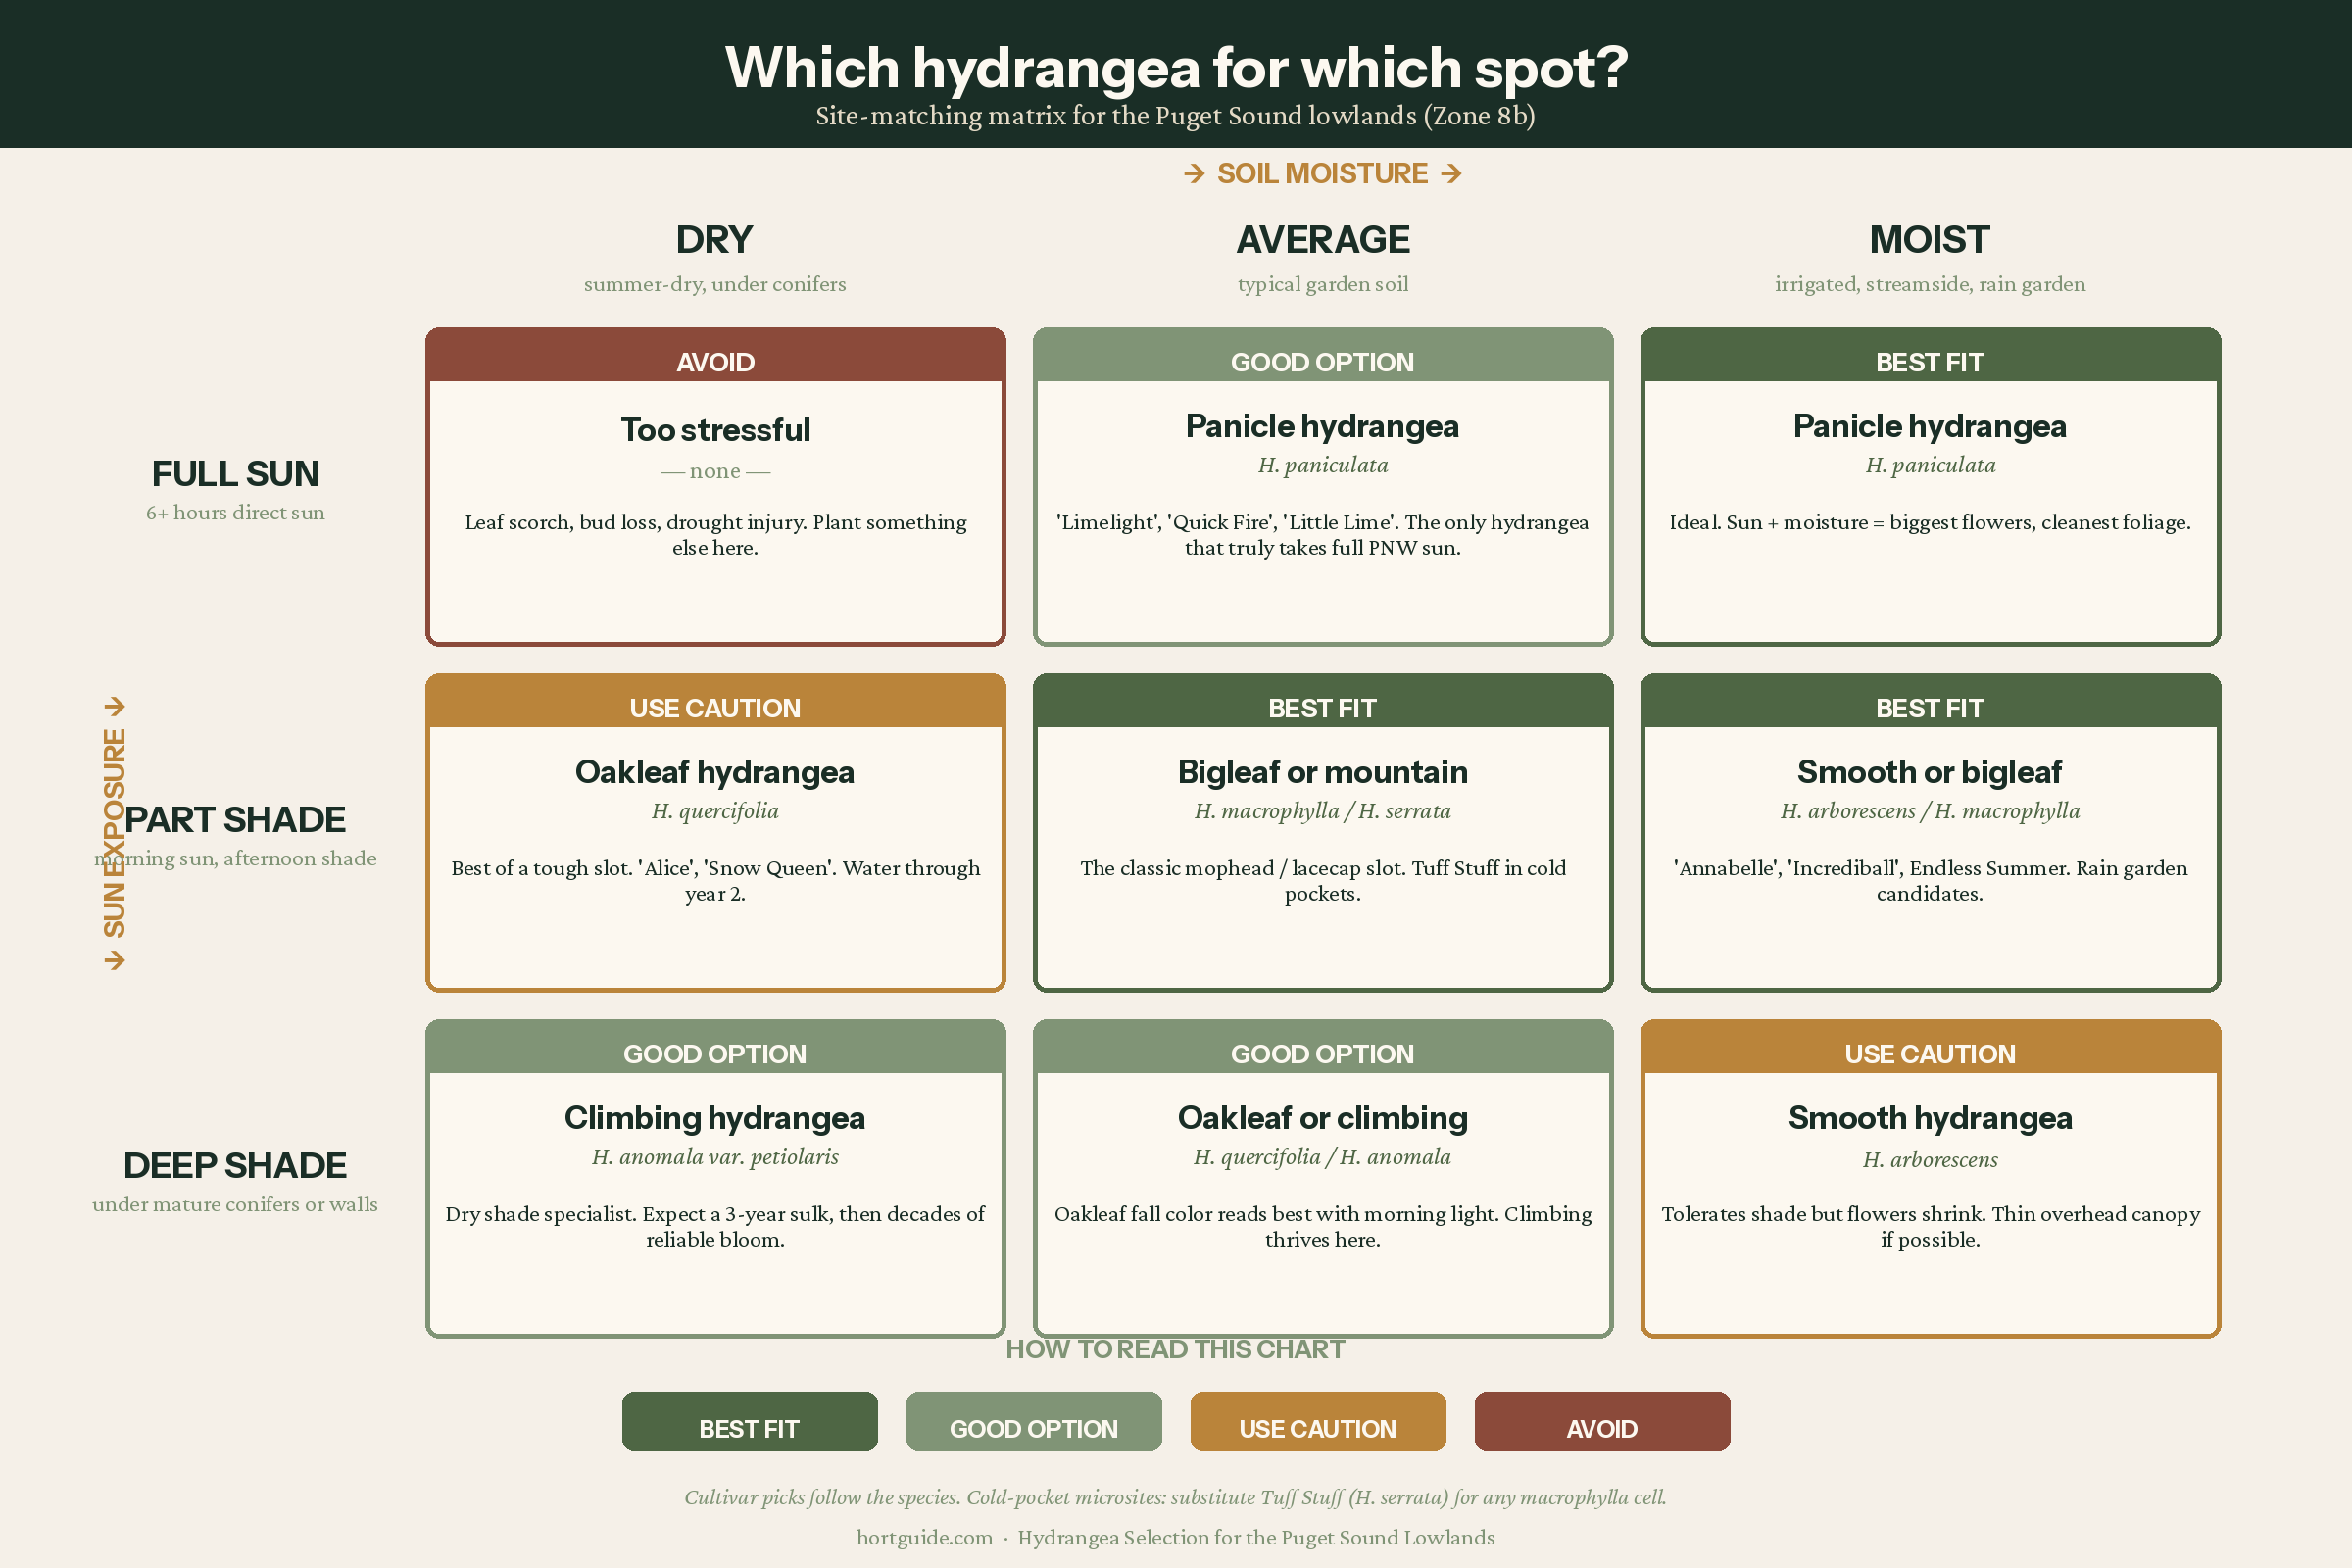Click the left arrow before SOIL MOISTURE
The image size is (2352, 1568).
click(x=1194, y=173)
